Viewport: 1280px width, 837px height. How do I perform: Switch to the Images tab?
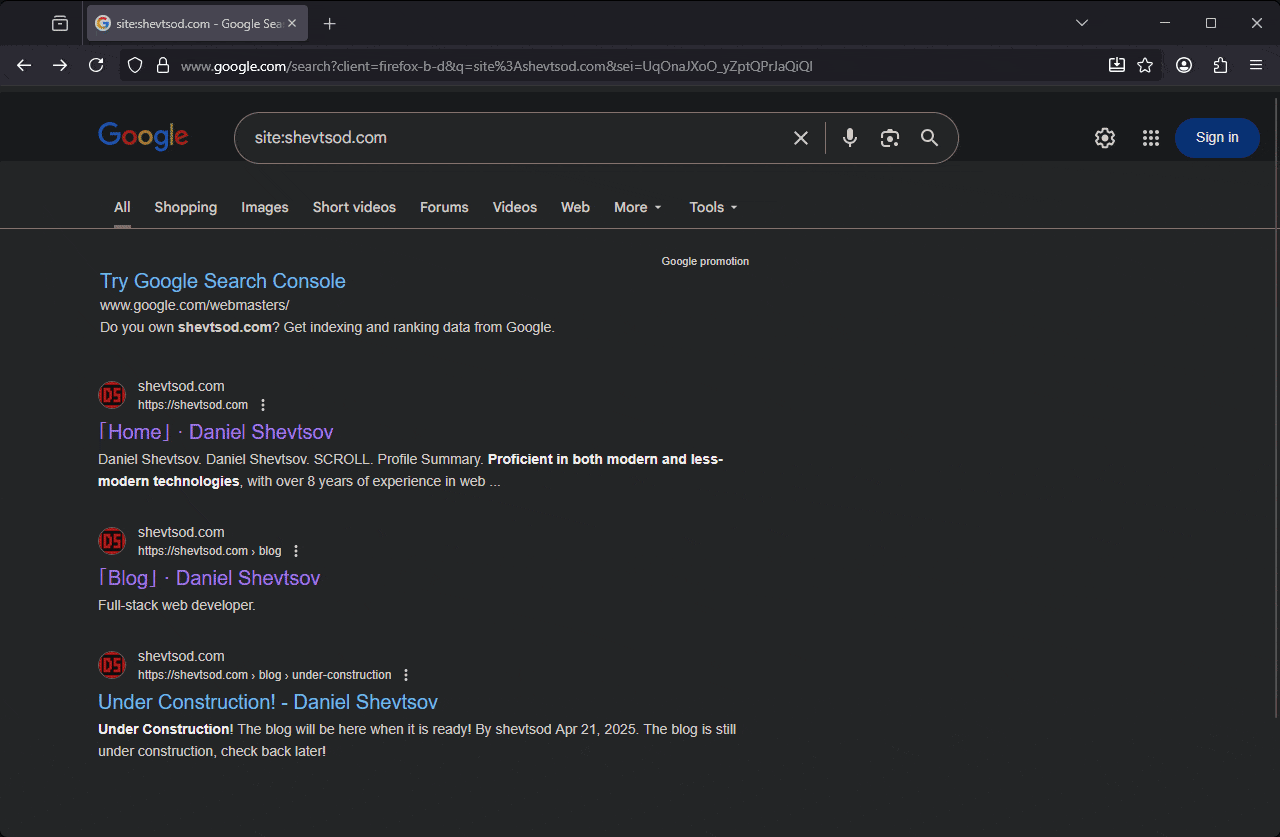point(265,207)
